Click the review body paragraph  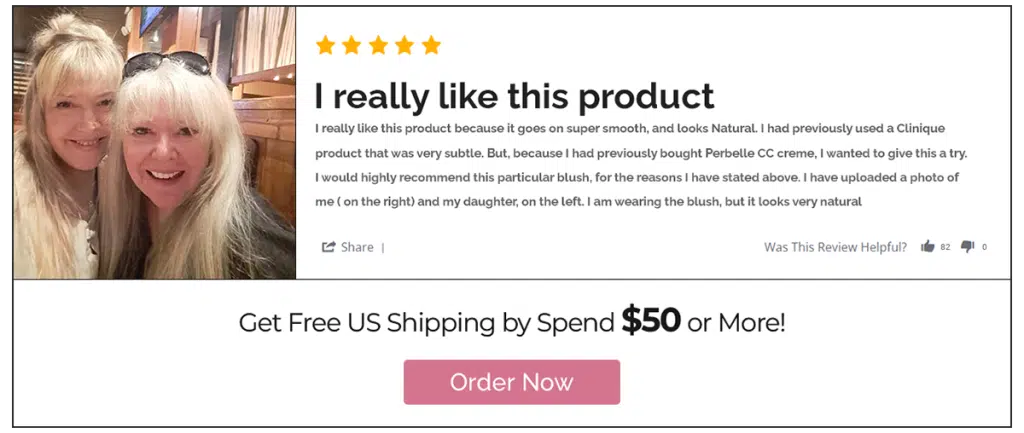click(641, 165)
